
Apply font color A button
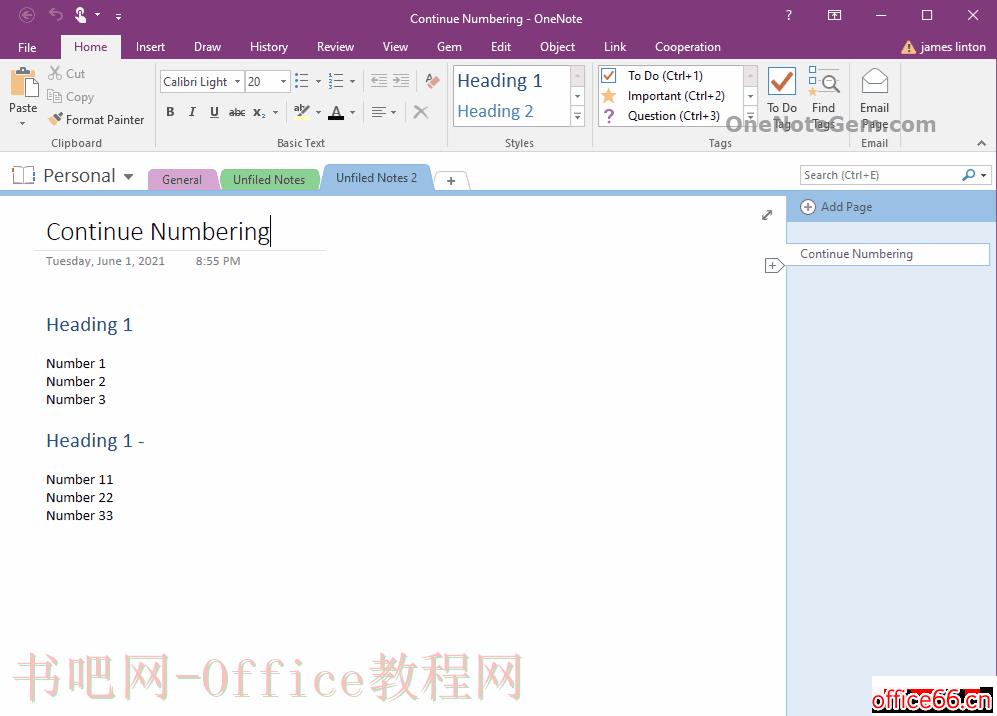click(336, 113)
